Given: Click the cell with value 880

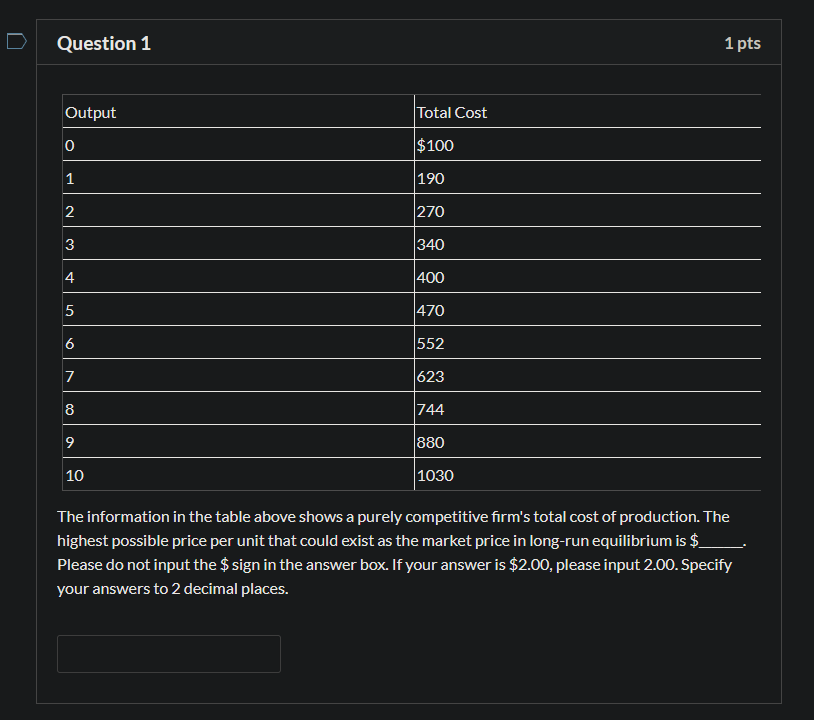Looking at the screenshot, I should pyautogui.click(x=429, y=442).
